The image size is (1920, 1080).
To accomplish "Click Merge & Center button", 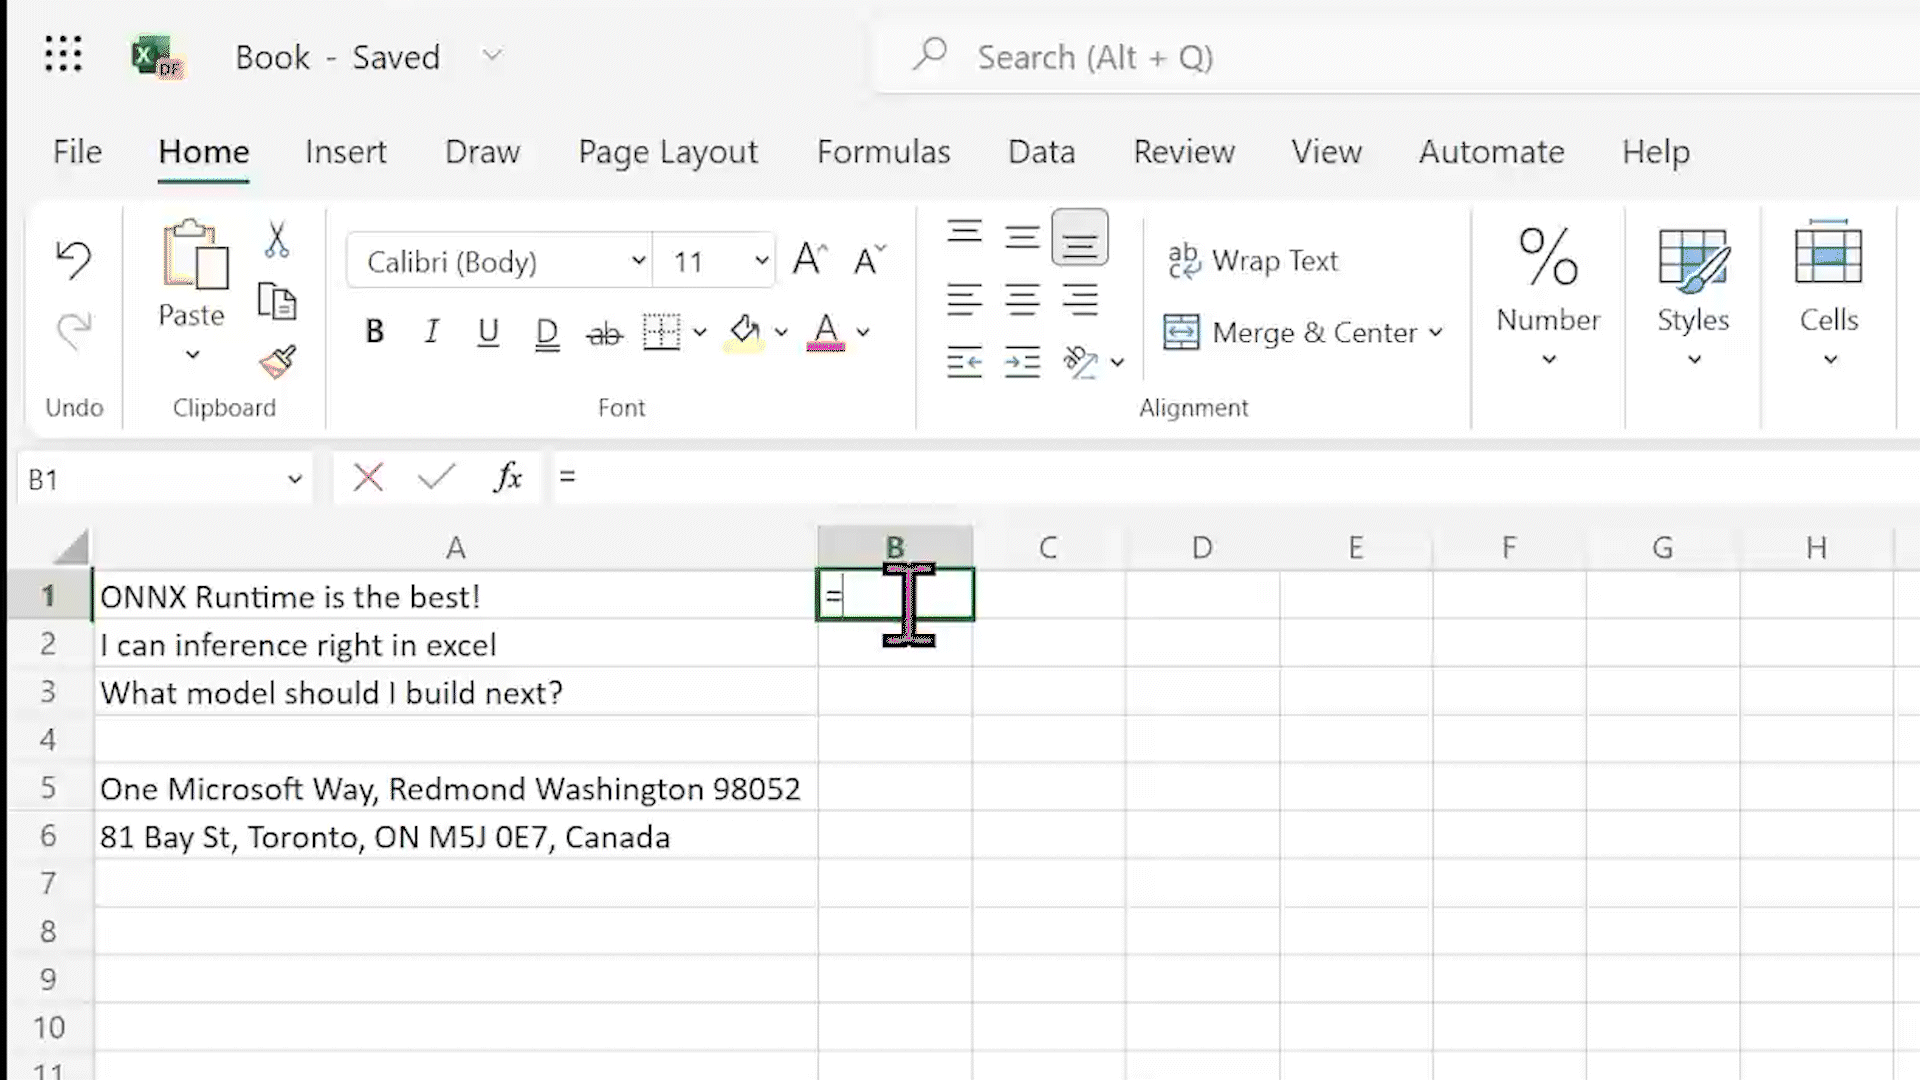I will (x=1290, y=332).
